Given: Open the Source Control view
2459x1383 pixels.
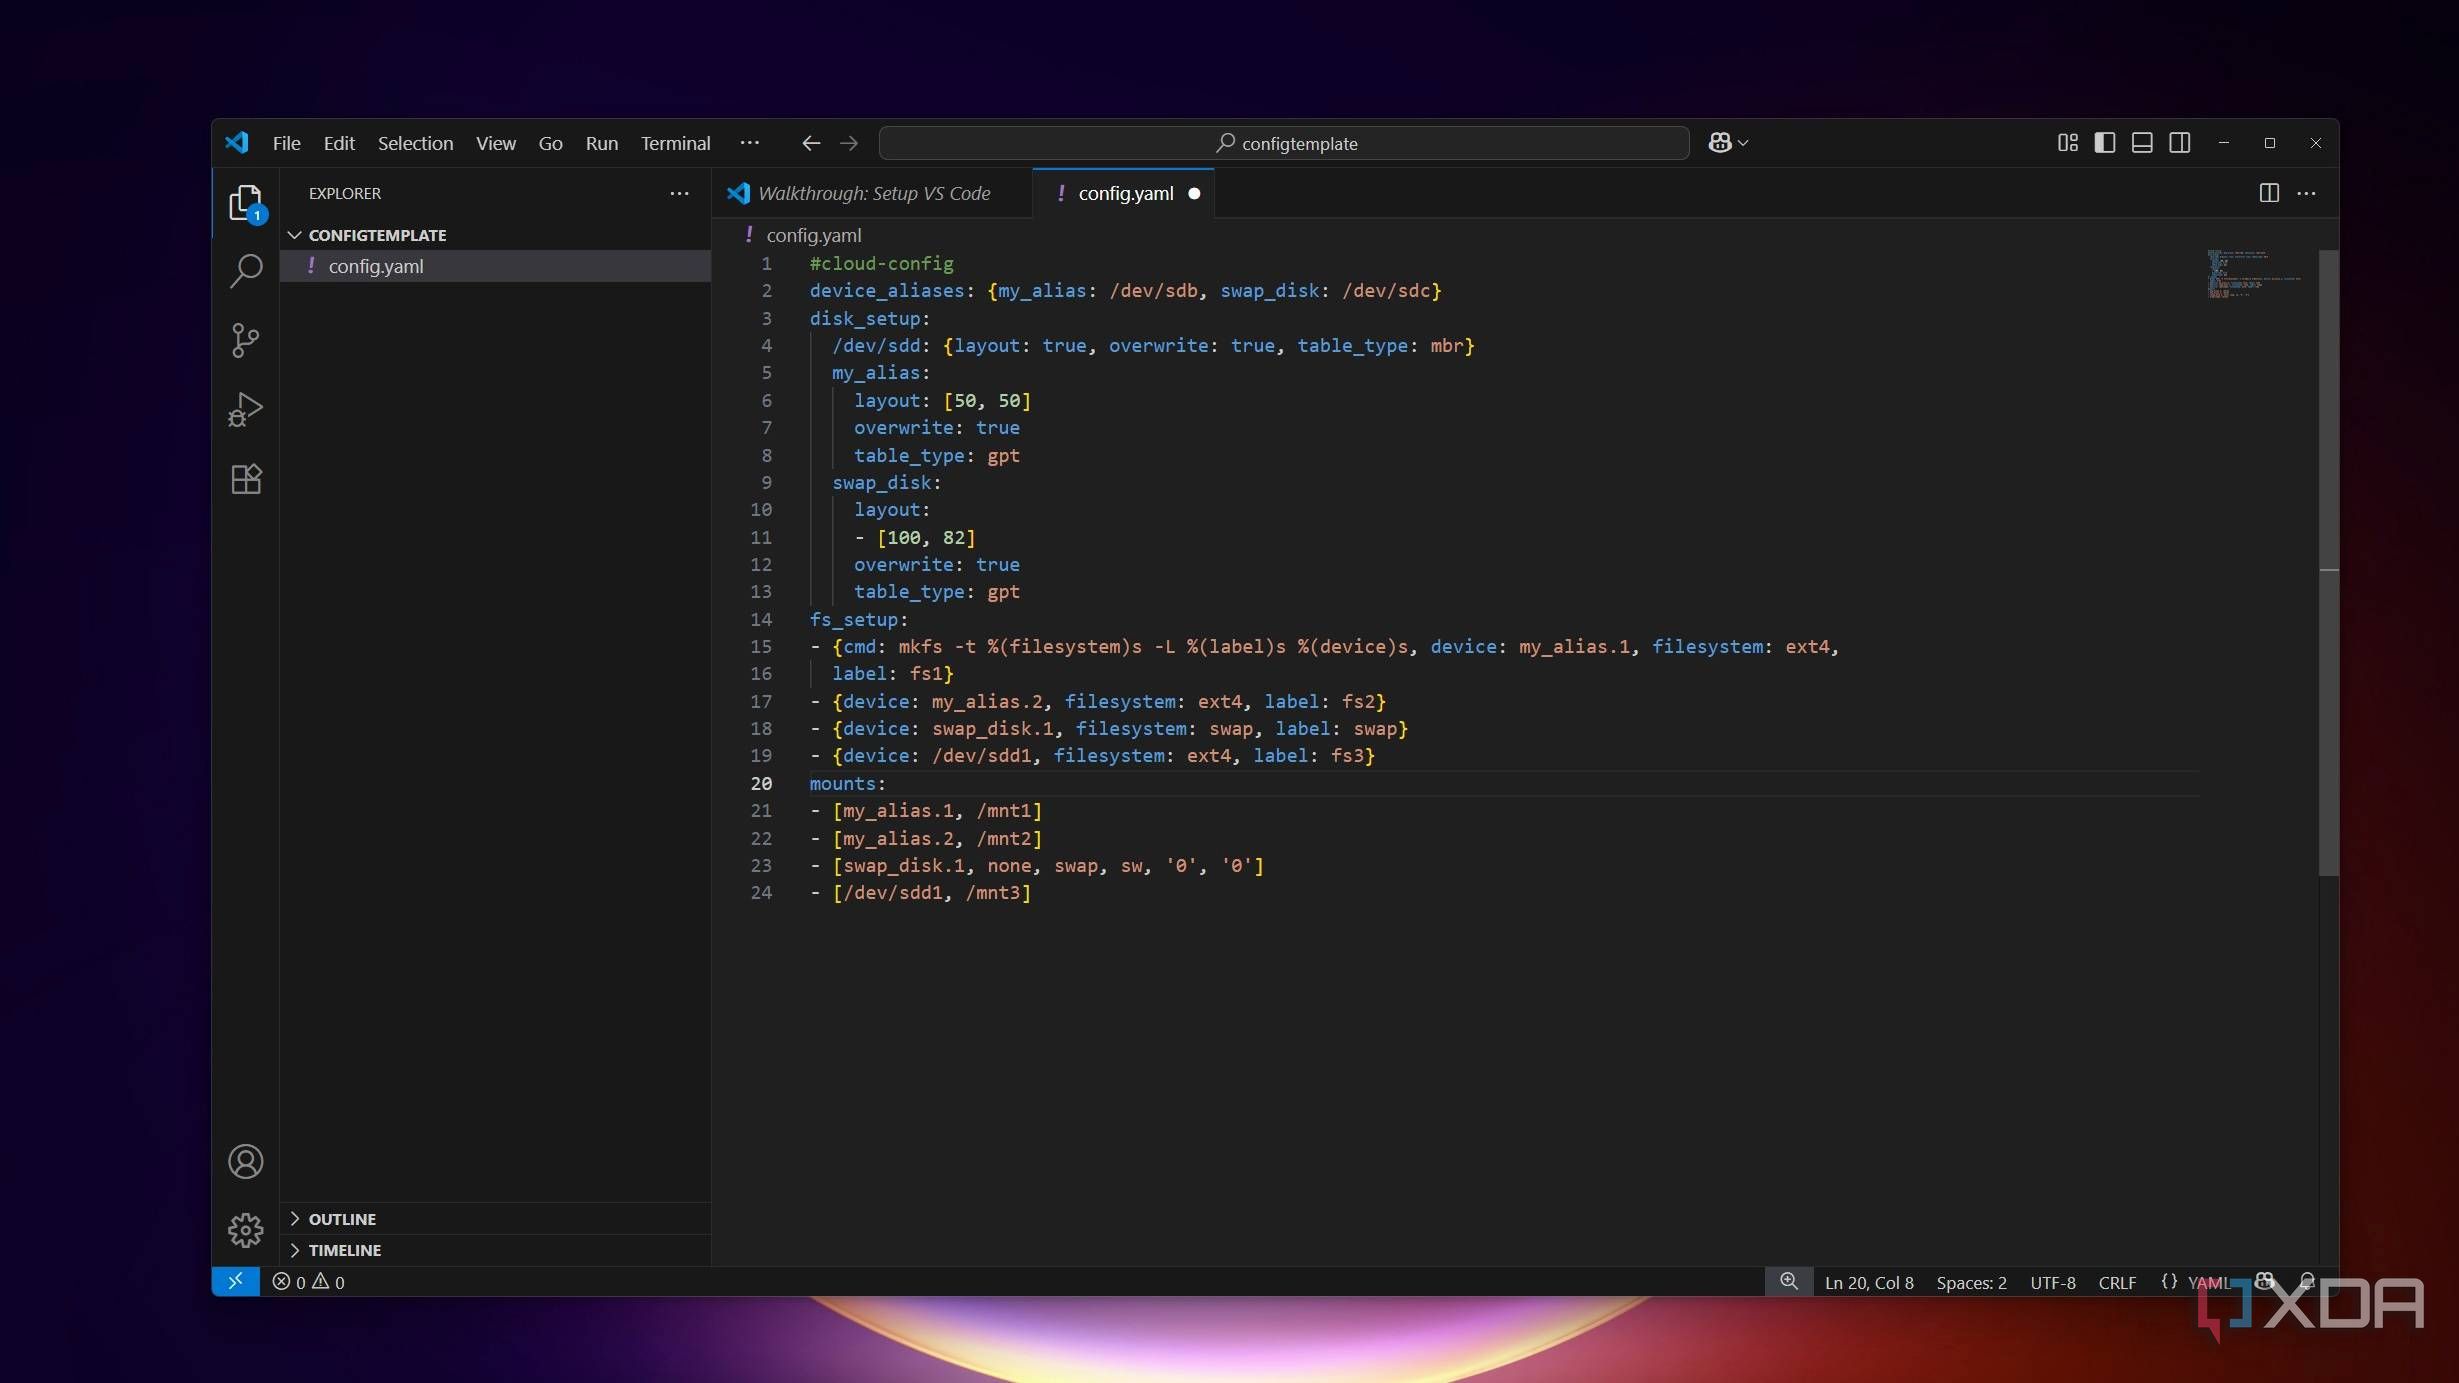Looking at the screenshot, I should [245, 340].
